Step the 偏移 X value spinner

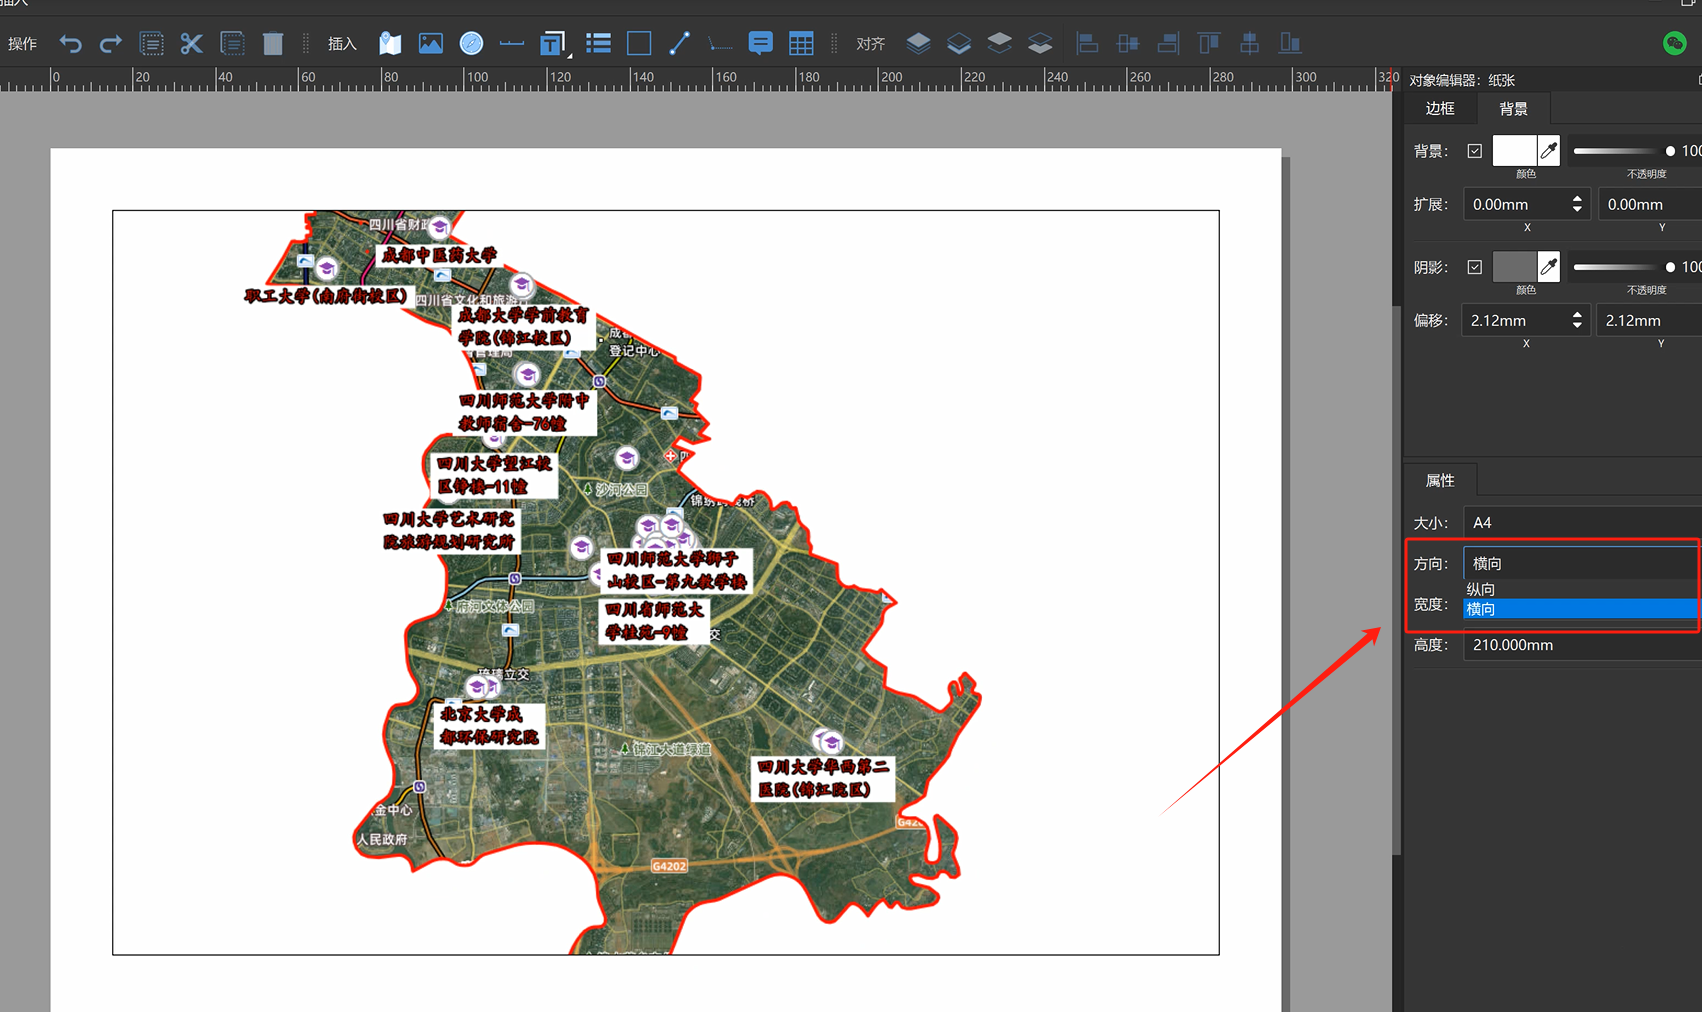pyautogui.click(x=1578, y=320)
